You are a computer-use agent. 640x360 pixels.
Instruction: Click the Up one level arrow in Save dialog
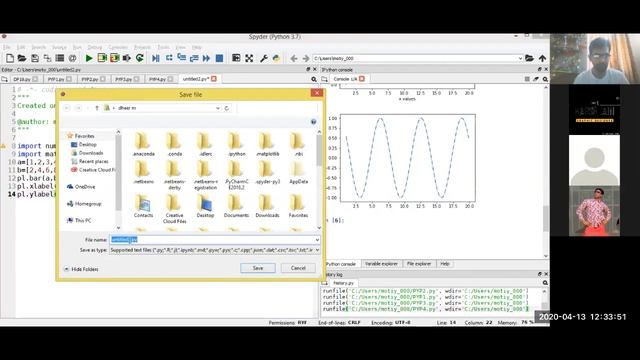[x=97, y=108]
